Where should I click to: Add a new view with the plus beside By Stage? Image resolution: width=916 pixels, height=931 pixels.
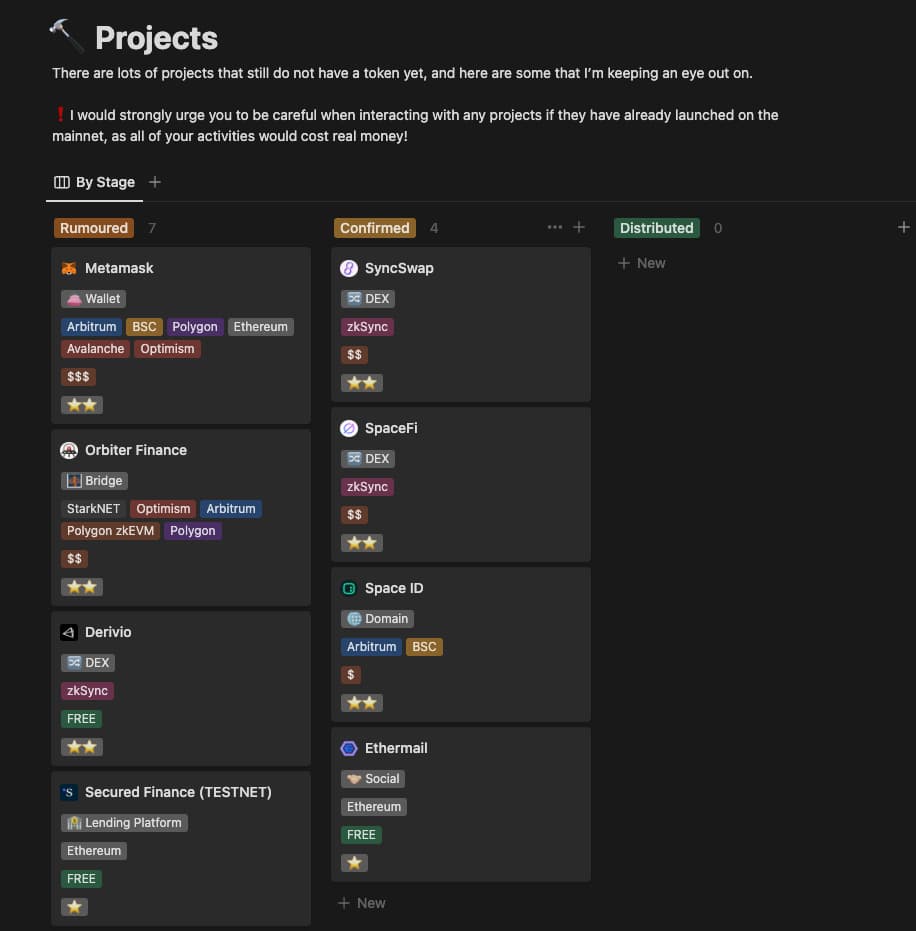pyautogui.click(x=154, y=182)
